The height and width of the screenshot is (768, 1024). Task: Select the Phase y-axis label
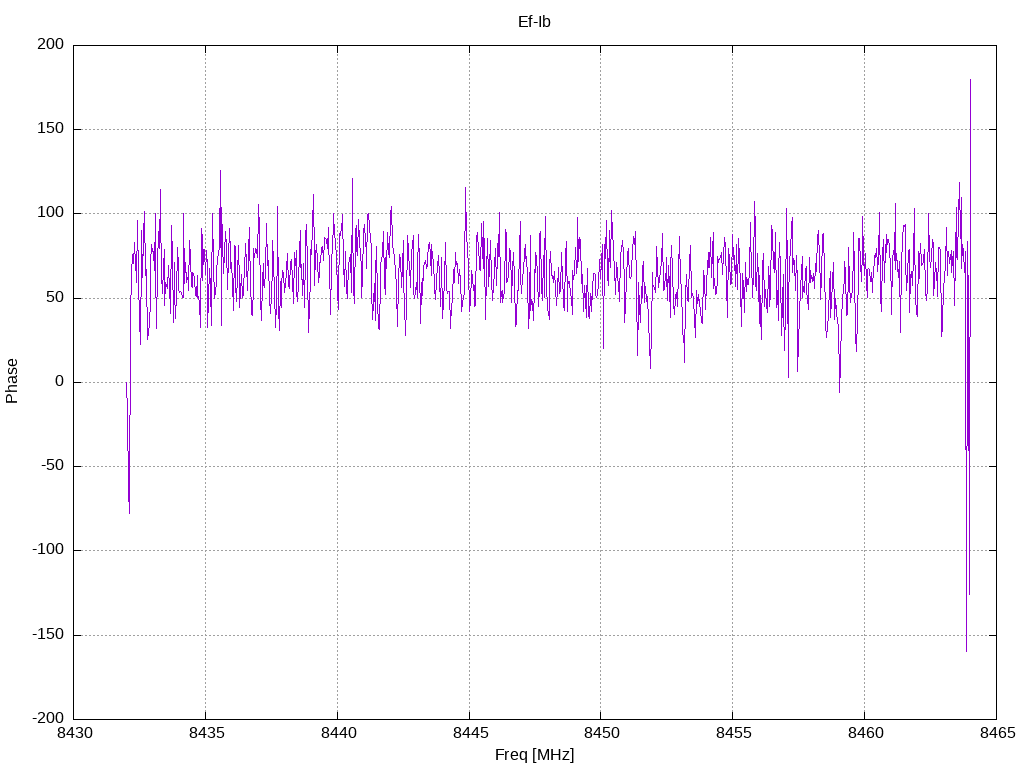[x=12, y=381]
